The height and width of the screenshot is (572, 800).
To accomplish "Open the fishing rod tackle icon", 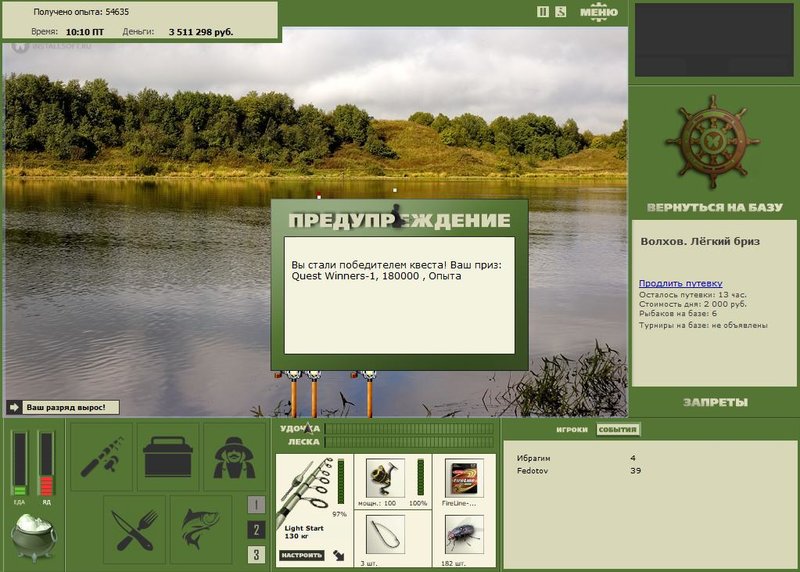I will click(x=102, y=456).
